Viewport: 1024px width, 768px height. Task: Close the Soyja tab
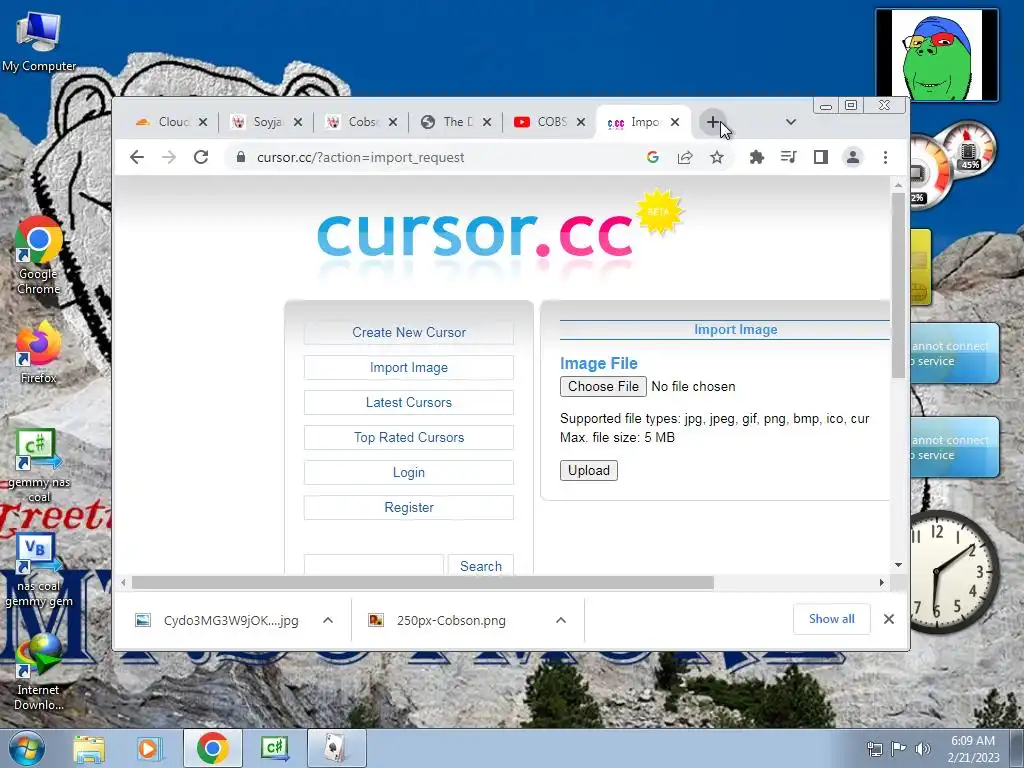[x=298, y=122]
